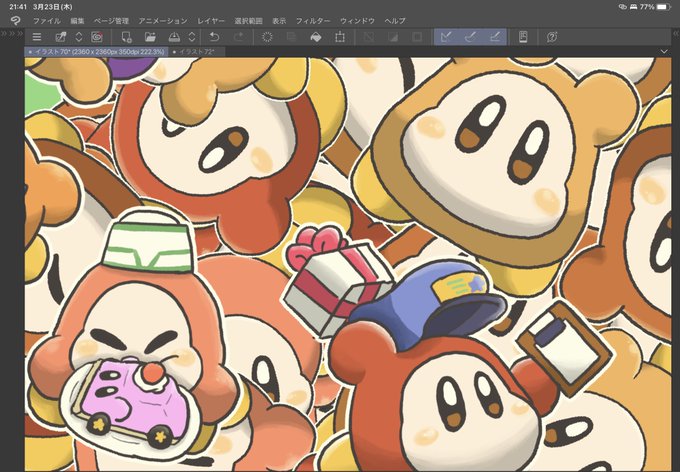The height and width of the screenshot is (472, 680).
Task: Open the 編集 menu
Action: [x=77, y=20]
